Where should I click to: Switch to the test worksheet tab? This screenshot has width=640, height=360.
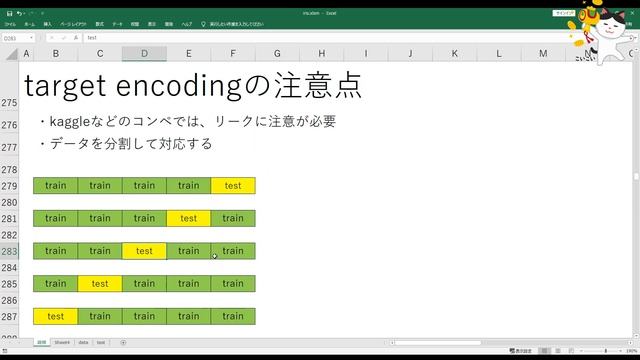101,342
